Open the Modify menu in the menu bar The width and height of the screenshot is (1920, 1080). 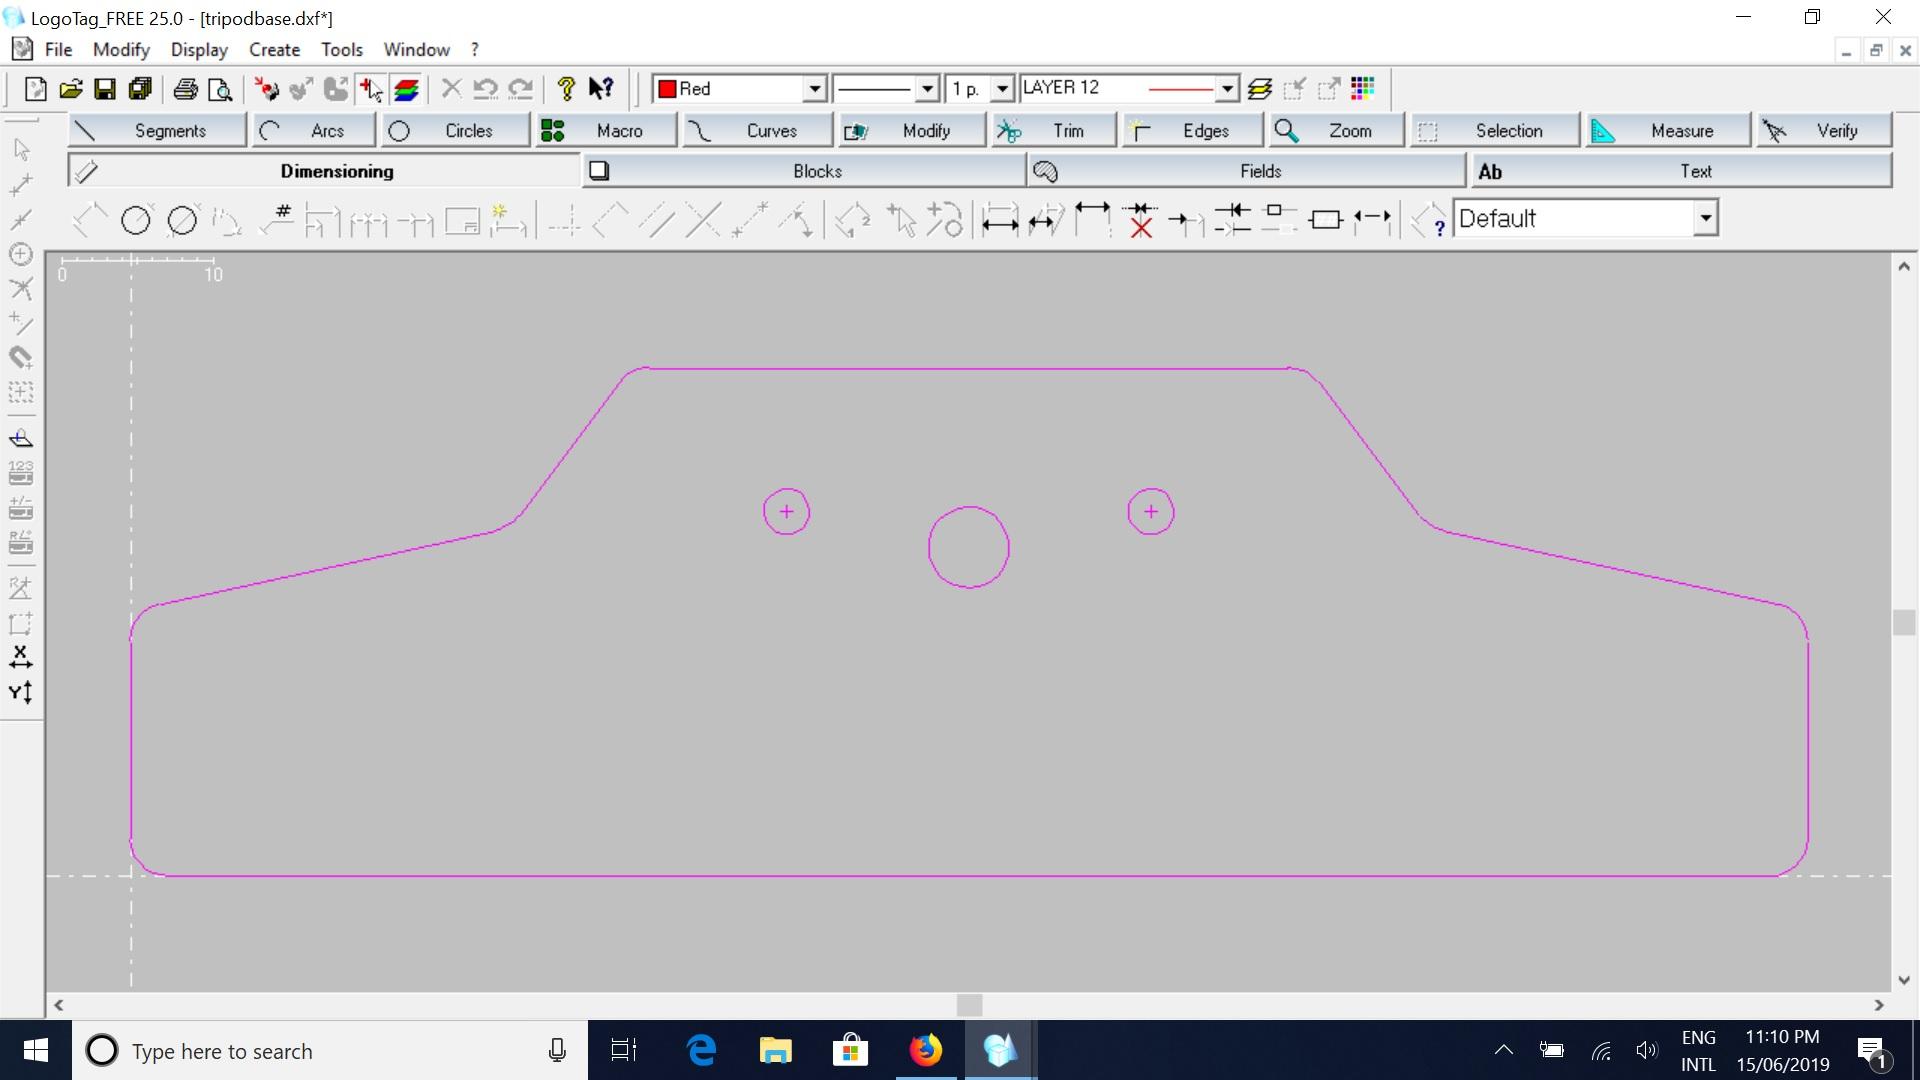click(121, 49)
